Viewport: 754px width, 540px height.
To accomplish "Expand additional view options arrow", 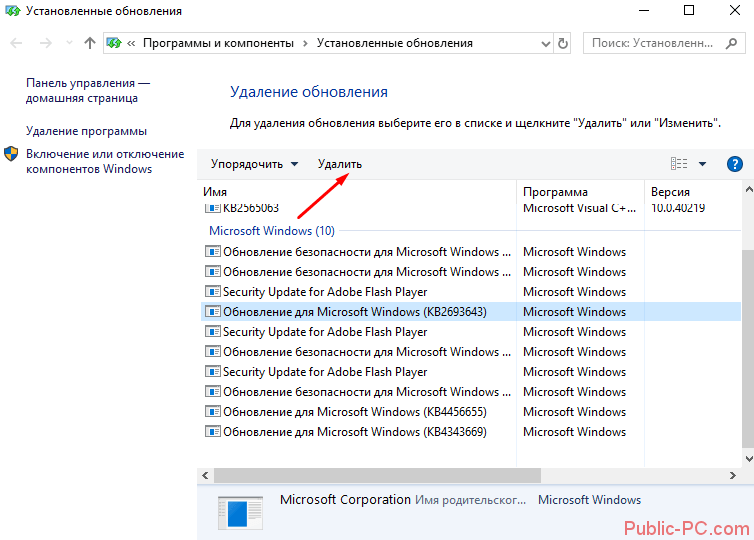I will click(703, 164).
